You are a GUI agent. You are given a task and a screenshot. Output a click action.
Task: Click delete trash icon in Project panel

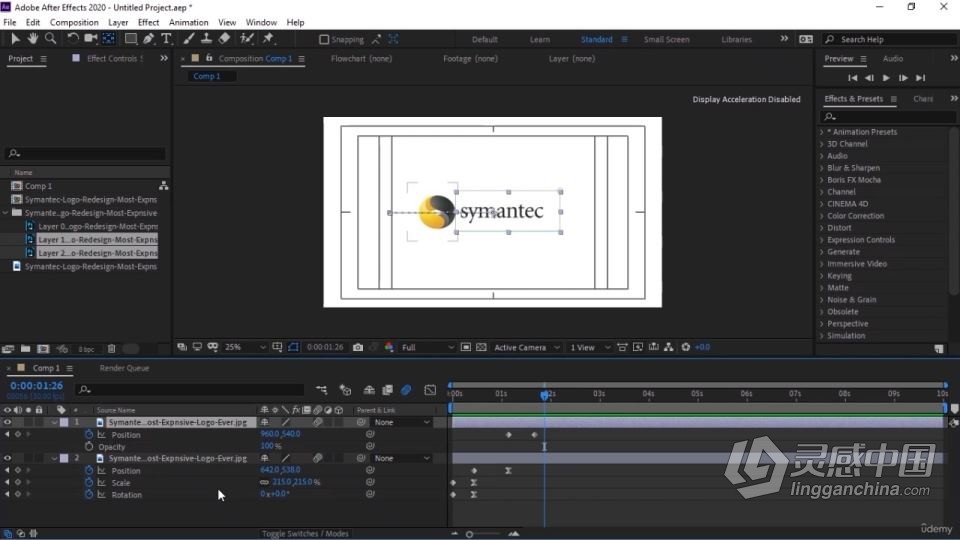pos(111,349)
